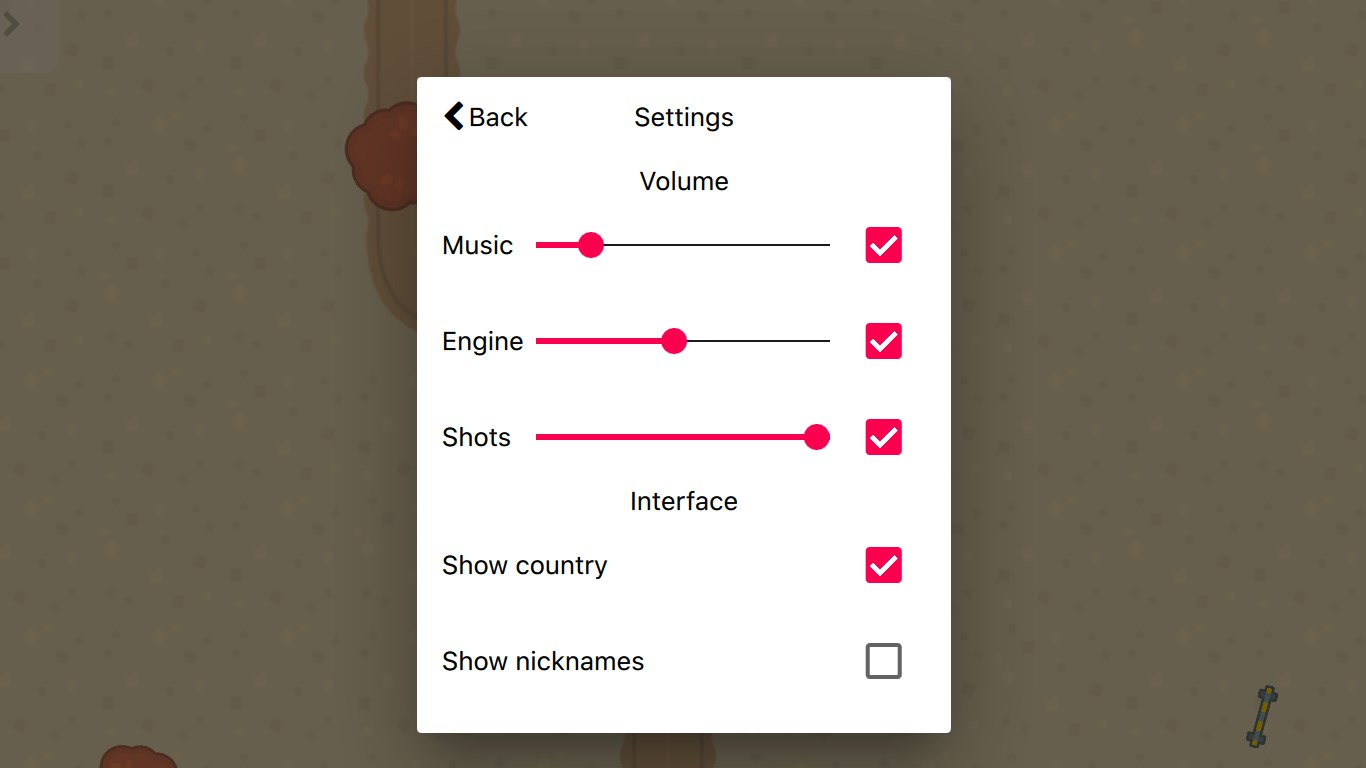Click the "Show nicknames" label text

tap(543, 661)
